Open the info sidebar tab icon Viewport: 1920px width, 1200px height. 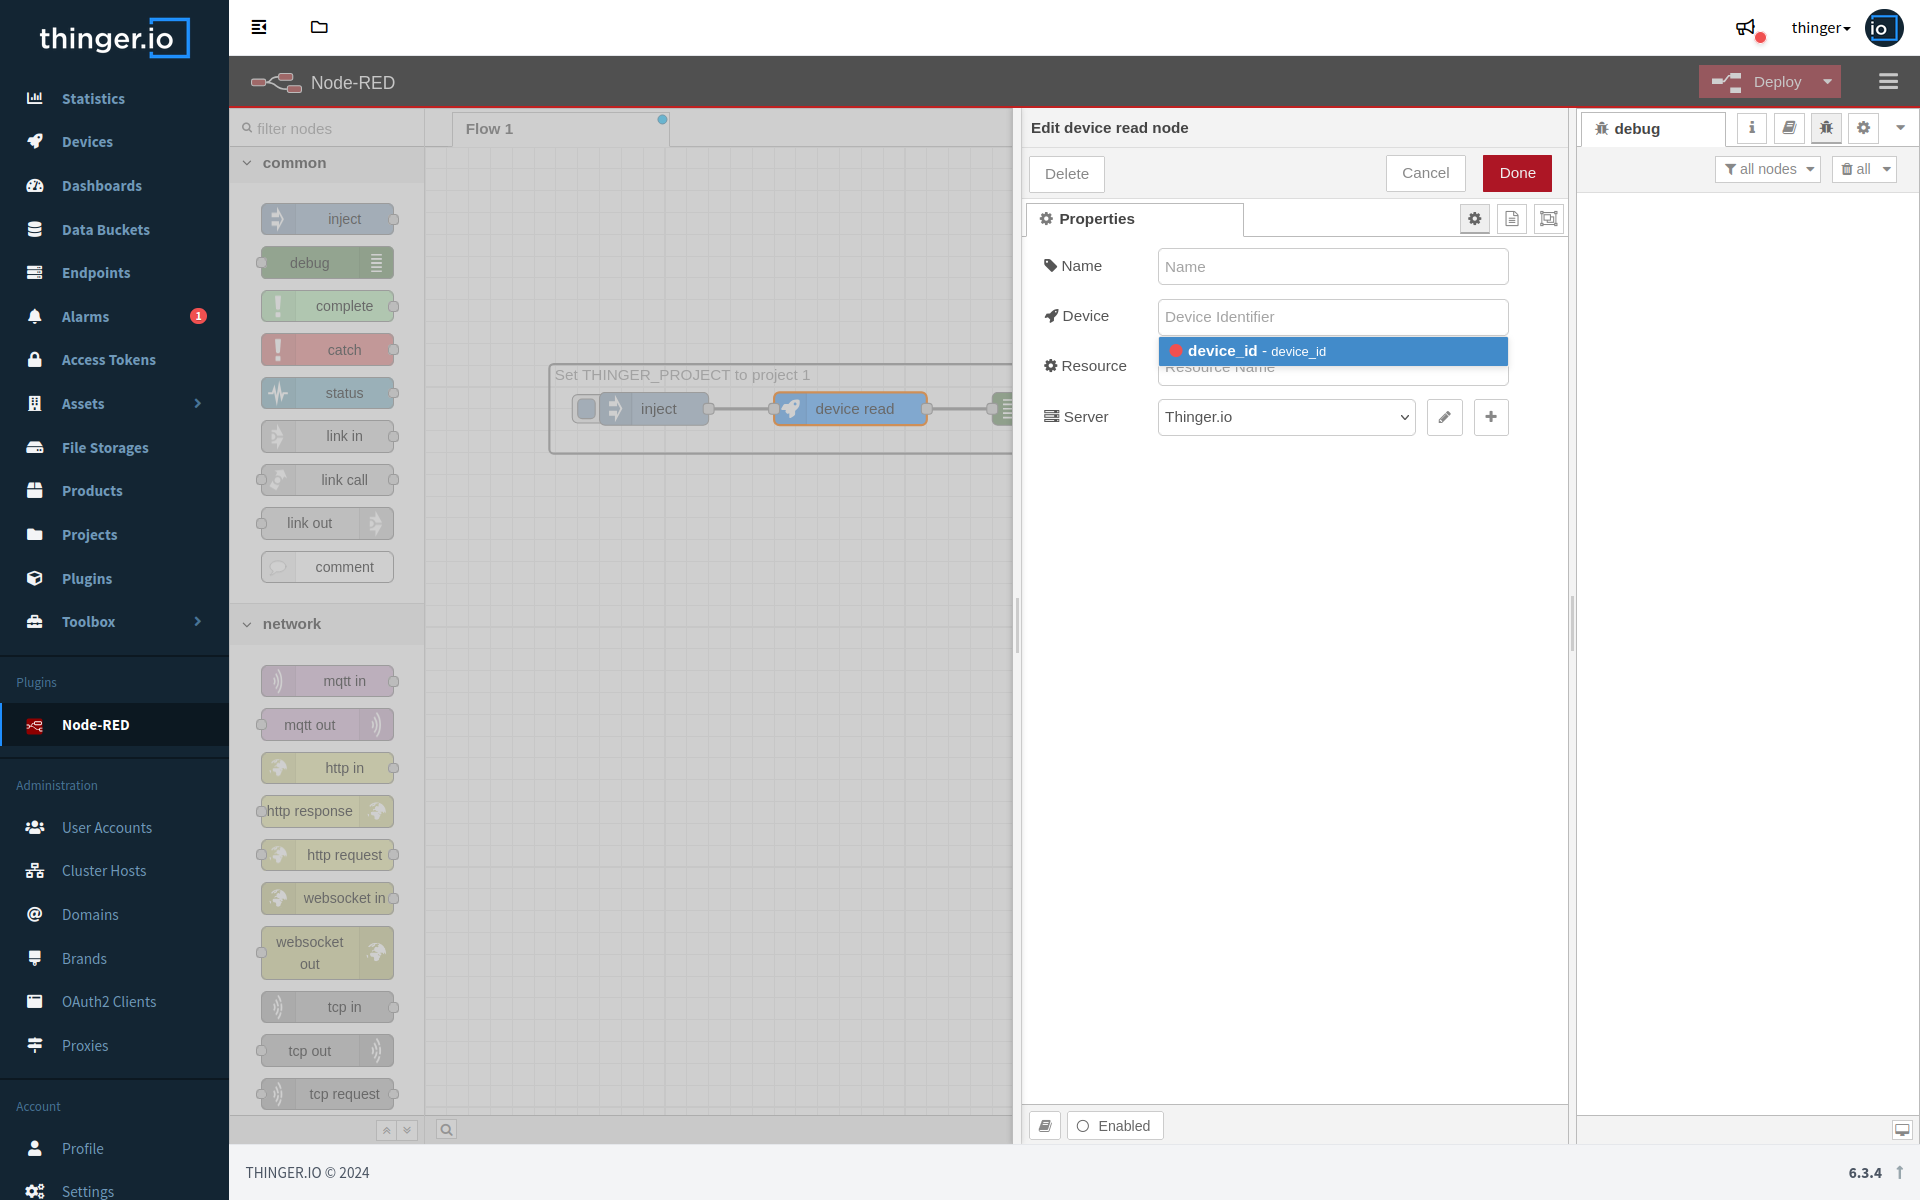coord(1751,128)
